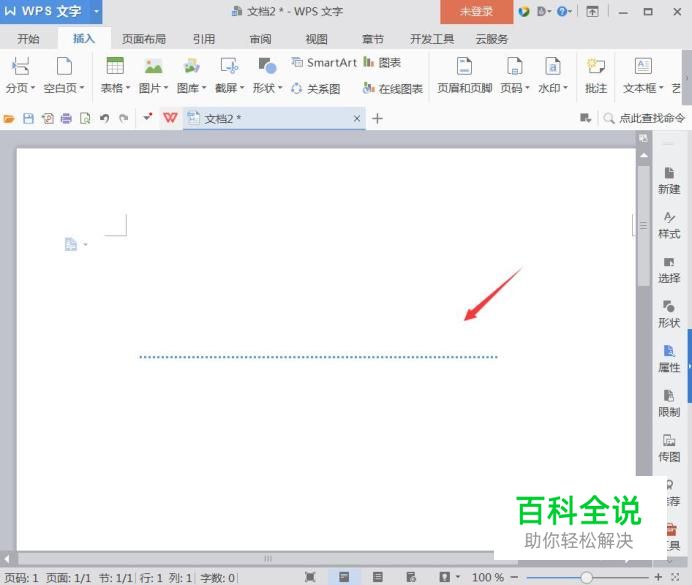Insert a picture via 图片 icon

click(x=153, y=66)
